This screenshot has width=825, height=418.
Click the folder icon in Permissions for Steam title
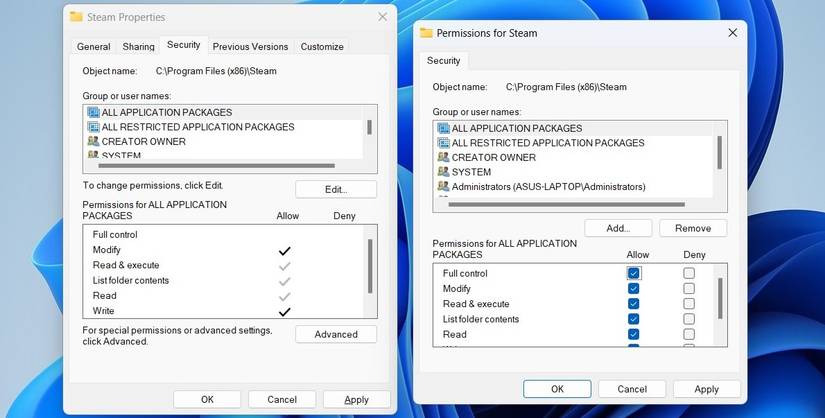pos(426,33)
